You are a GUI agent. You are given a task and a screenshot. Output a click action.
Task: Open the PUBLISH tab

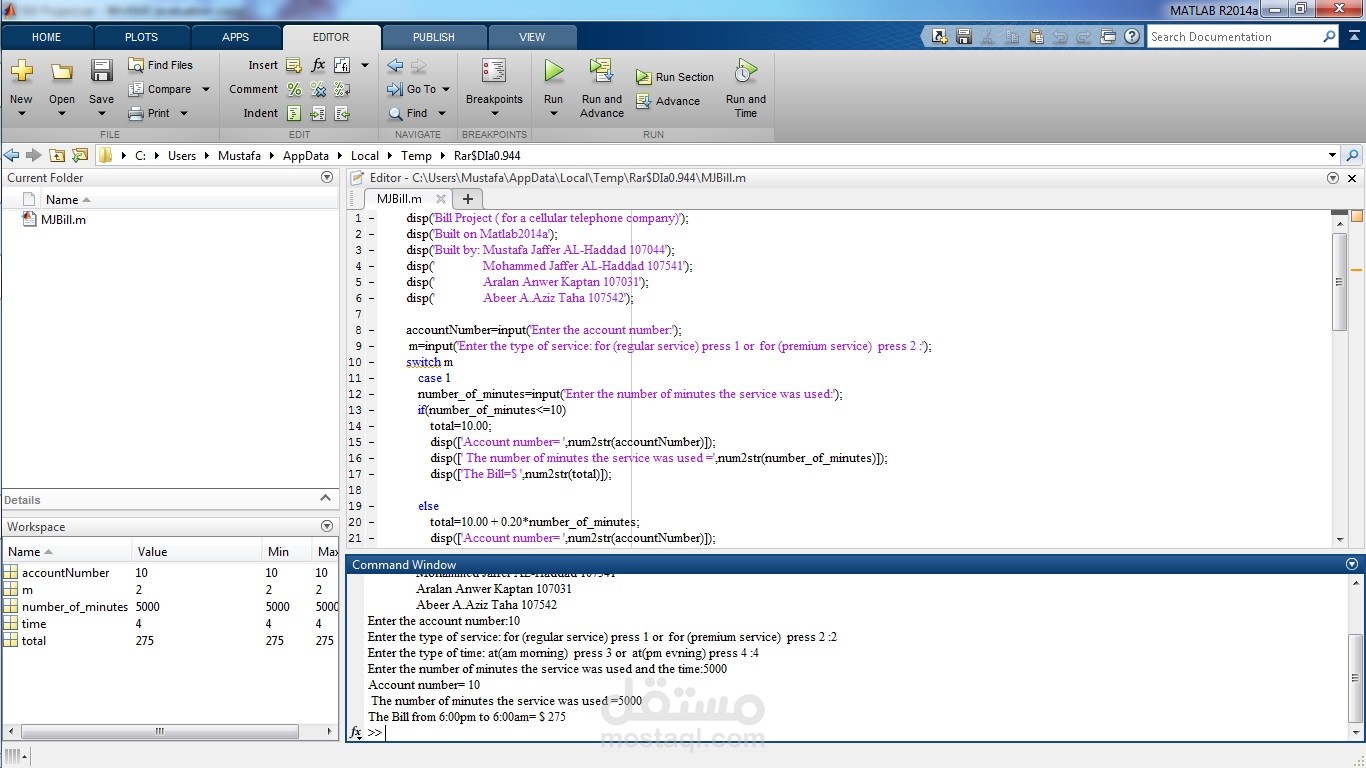coord(433,37)
